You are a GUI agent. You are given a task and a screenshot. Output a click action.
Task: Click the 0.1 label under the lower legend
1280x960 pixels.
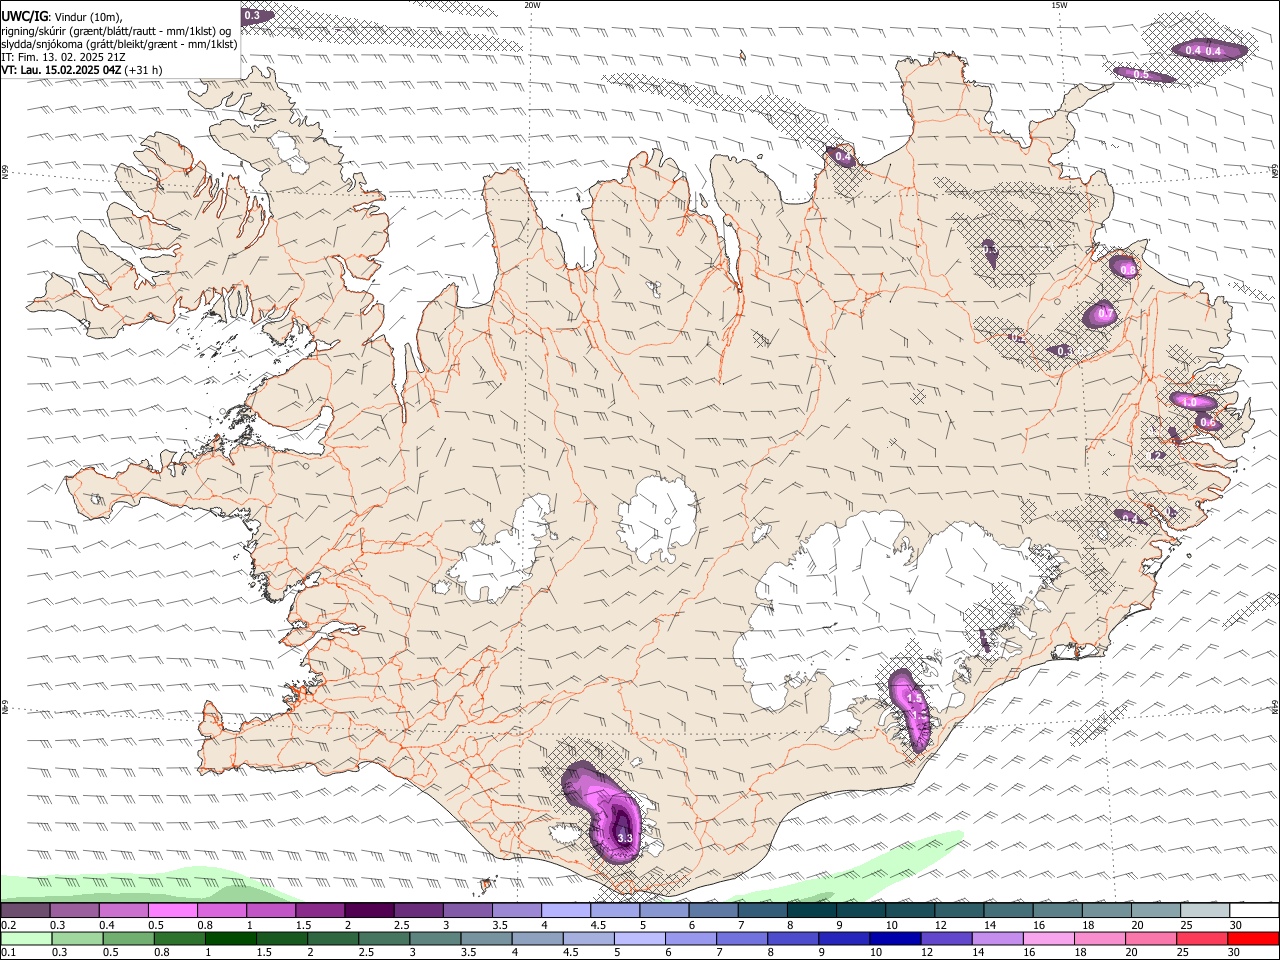(8, 952)
